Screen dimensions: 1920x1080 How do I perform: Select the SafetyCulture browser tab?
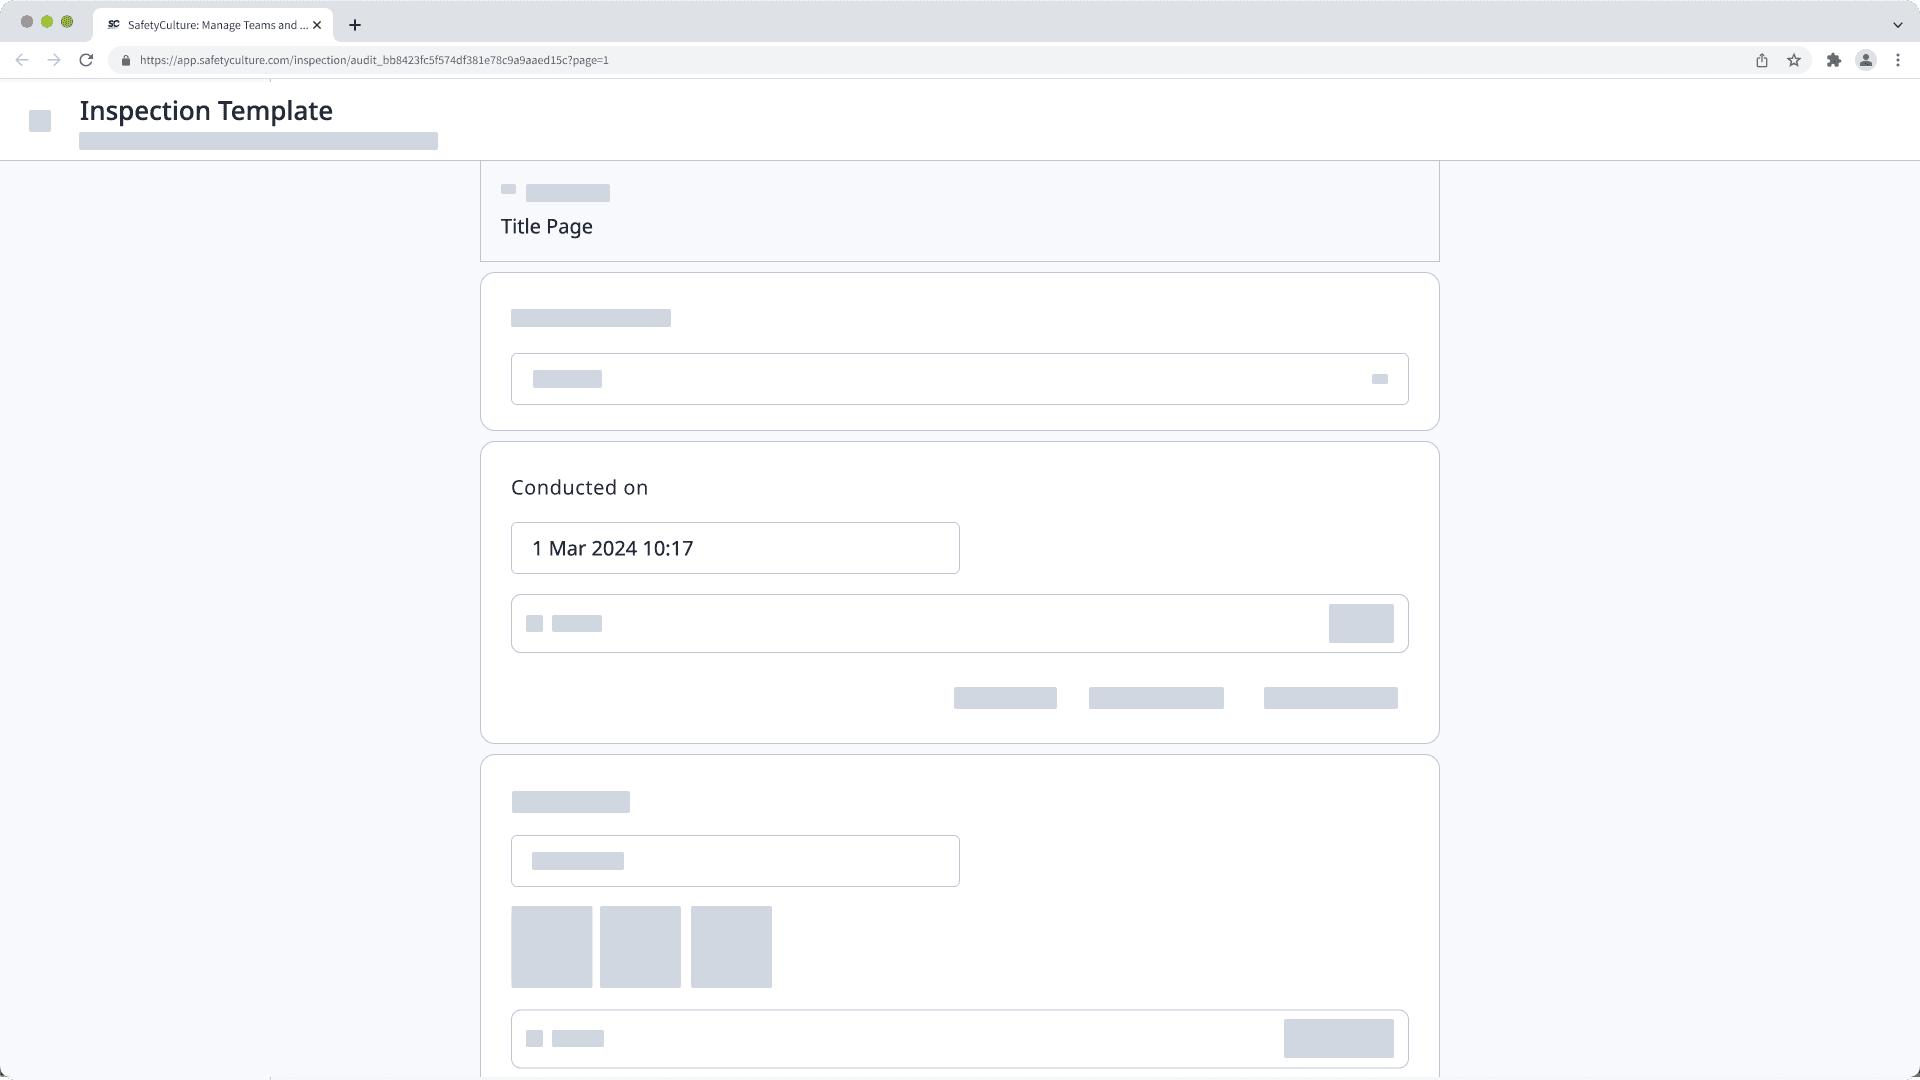(x=212, y=25)
